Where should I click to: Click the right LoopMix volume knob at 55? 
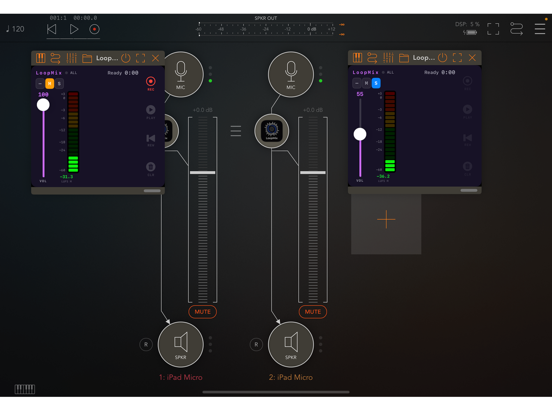pyautogui.click(x=360, y=134)
